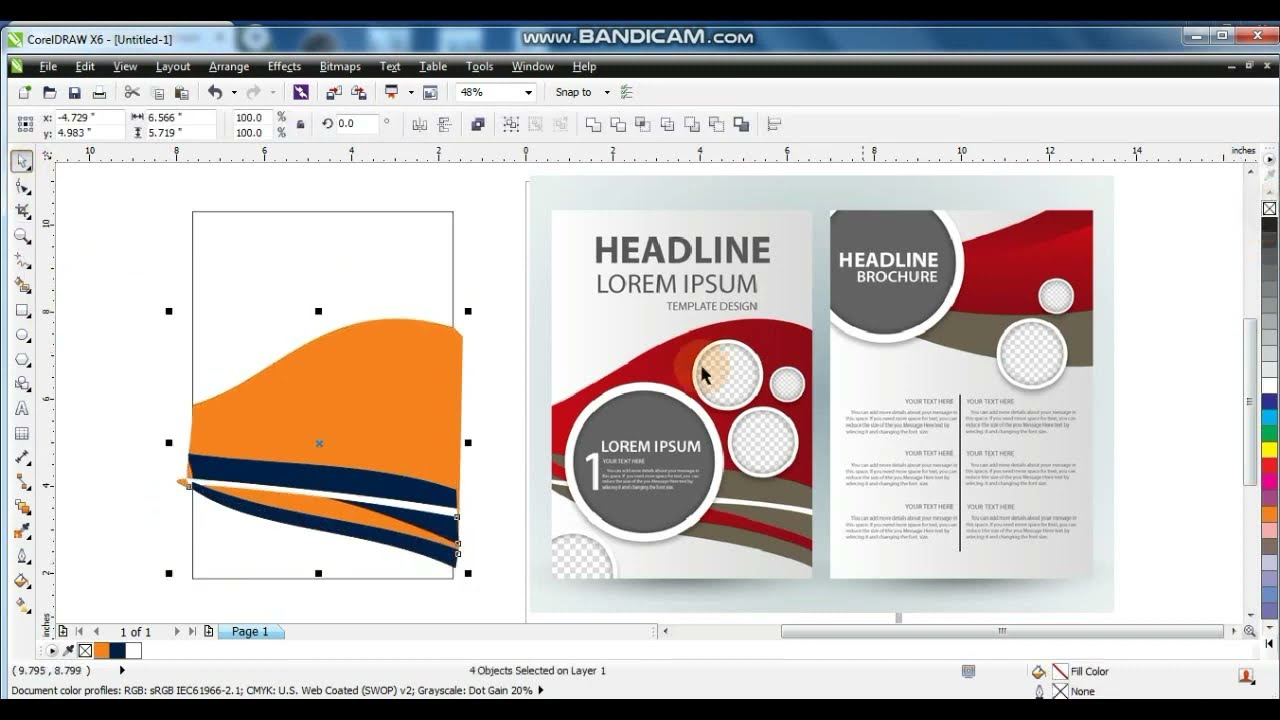Click the Export icon
1280x720 pixels.
pyautogui.click(x=358, y=92)
